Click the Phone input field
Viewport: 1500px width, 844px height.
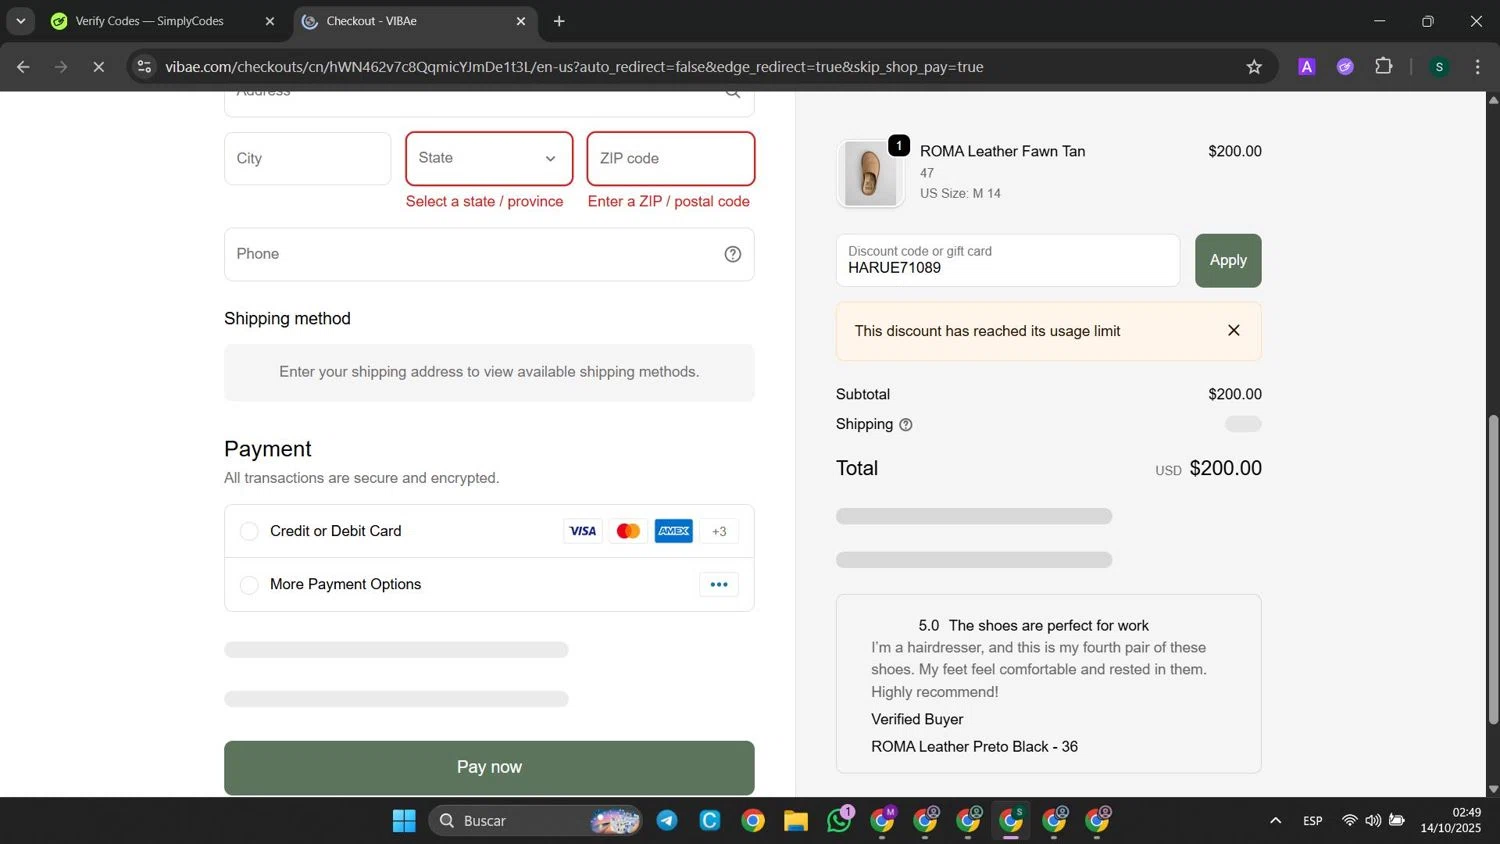489,254
